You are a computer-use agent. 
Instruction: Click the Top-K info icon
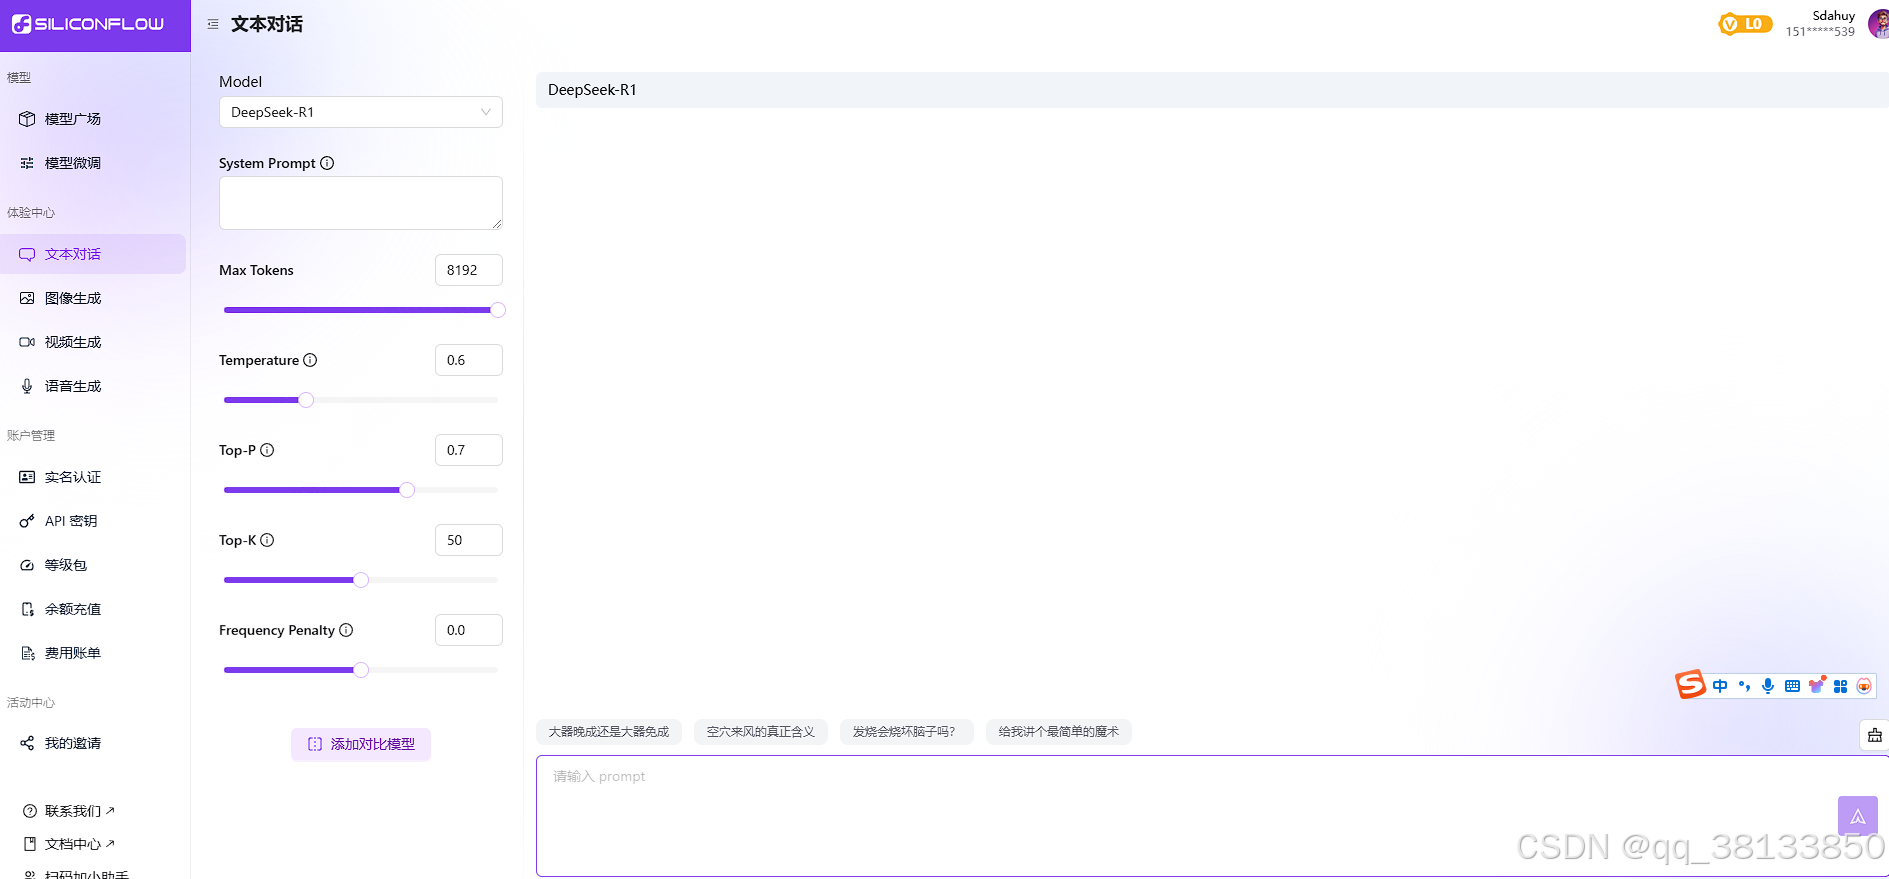tap(267, 540)
